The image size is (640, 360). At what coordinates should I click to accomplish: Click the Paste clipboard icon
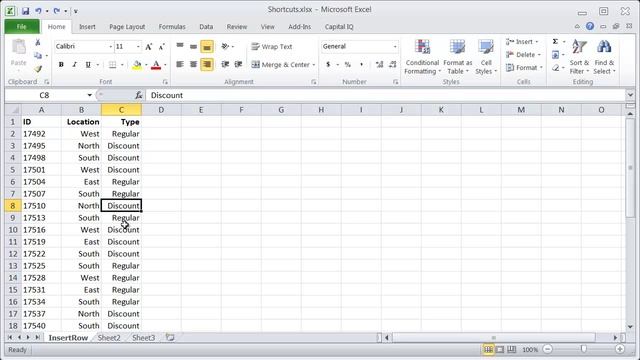click(x=18, y=47)
